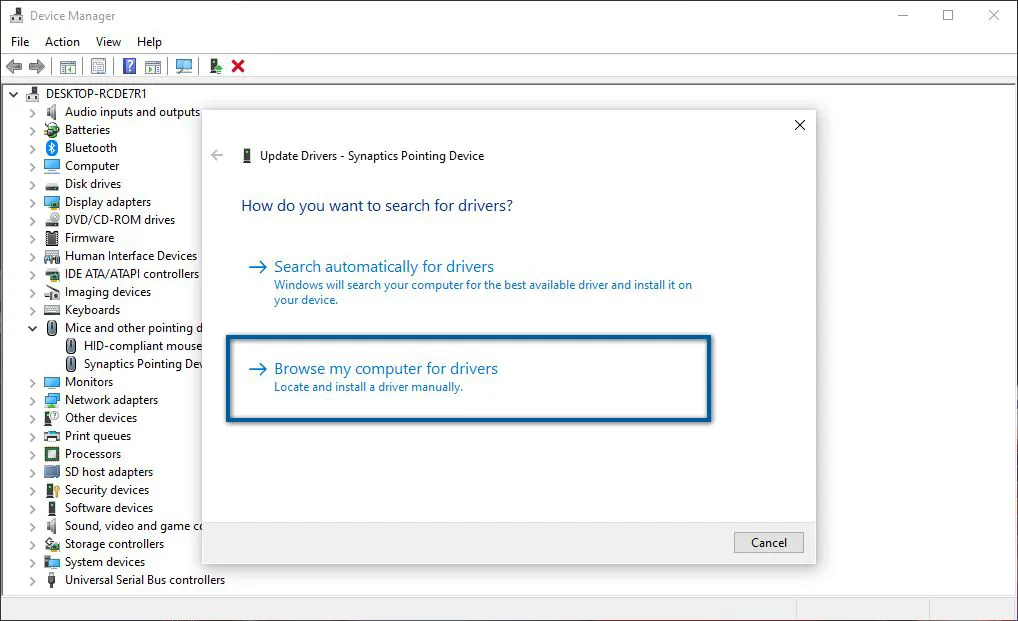
Task: Collapse the Mice and other pointing devices category
Action: click(x=31, y=327)
